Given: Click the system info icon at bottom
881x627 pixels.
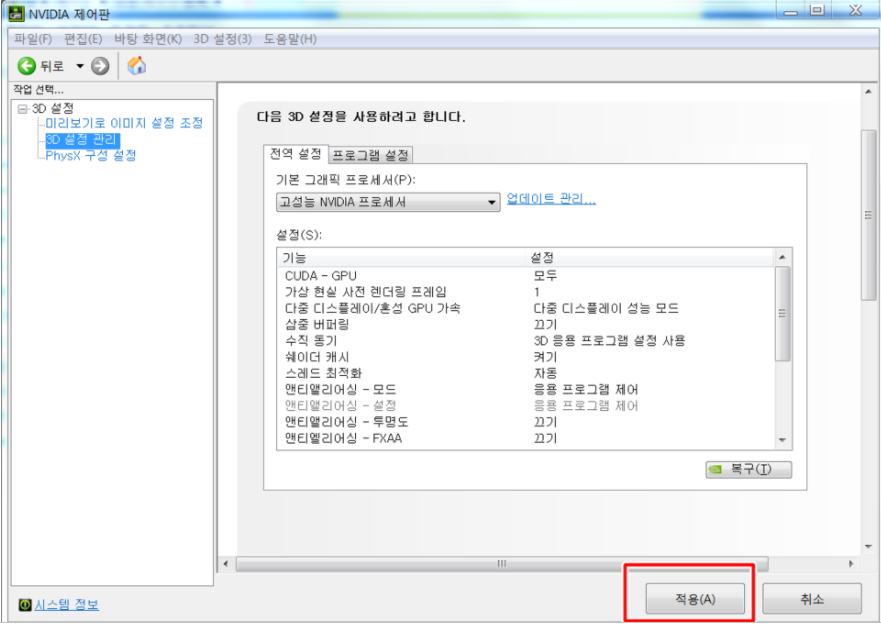Looking at the screenshot, I should [25, 605].
